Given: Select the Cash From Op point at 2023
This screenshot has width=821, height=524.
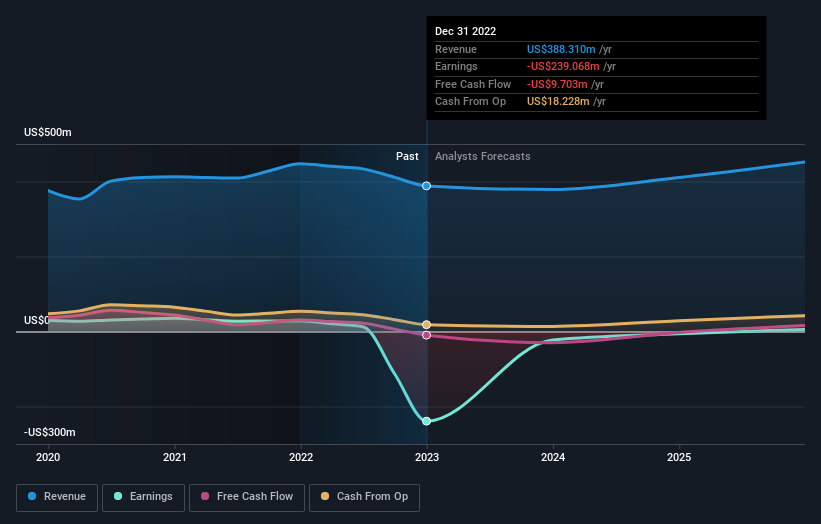Looking at the screenshot, I should coord(427,325).
